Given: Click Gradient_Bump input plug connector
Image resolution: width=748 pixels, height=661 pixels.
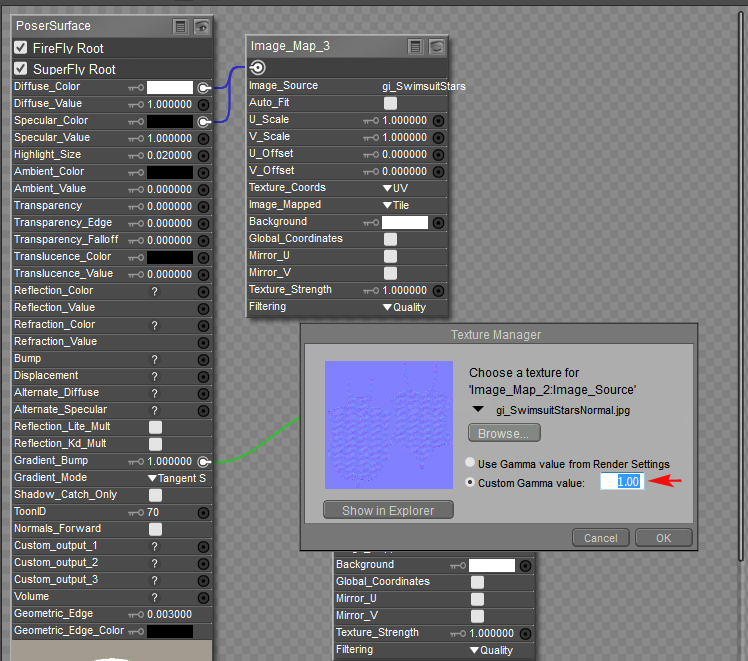Looking at the screenshot, I should (203, 461).
